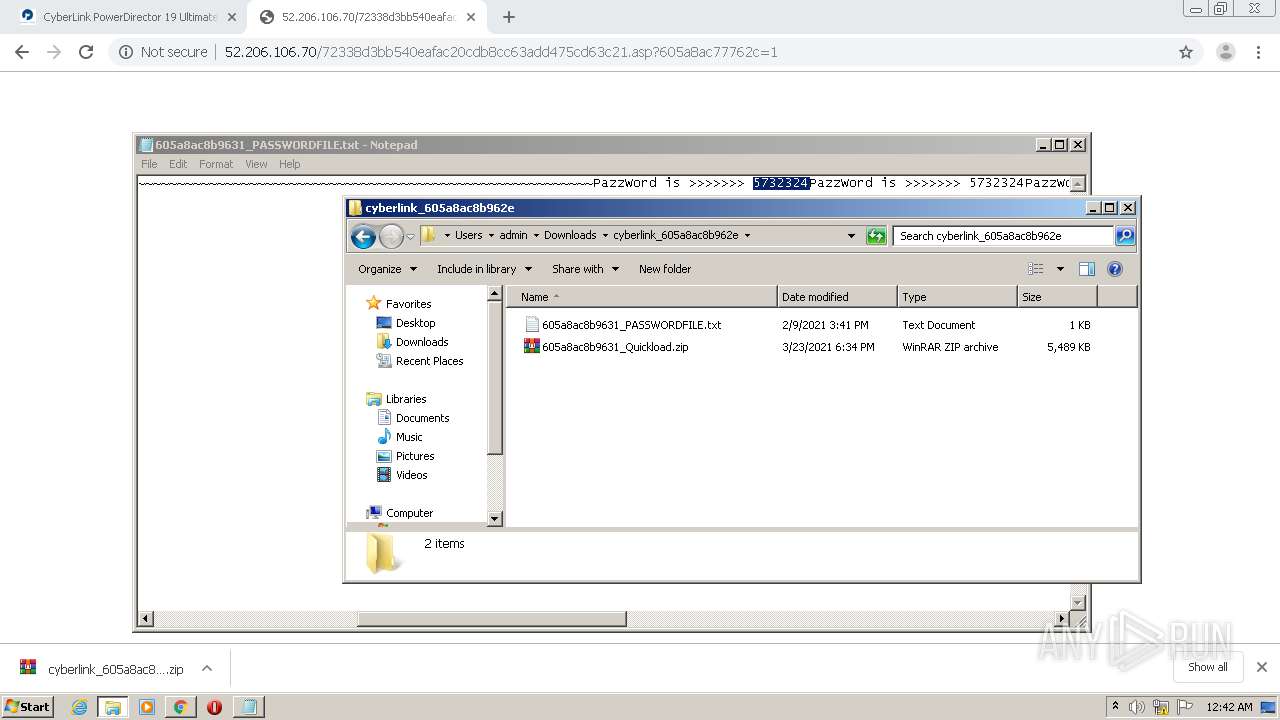Sort files by Date modified column

(x=837, y=297)
